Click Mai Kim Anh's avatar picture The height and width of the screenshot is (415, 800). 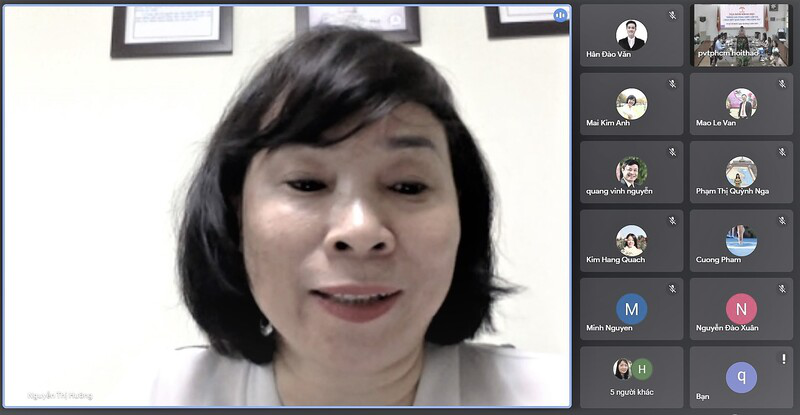tap(631, 103)
